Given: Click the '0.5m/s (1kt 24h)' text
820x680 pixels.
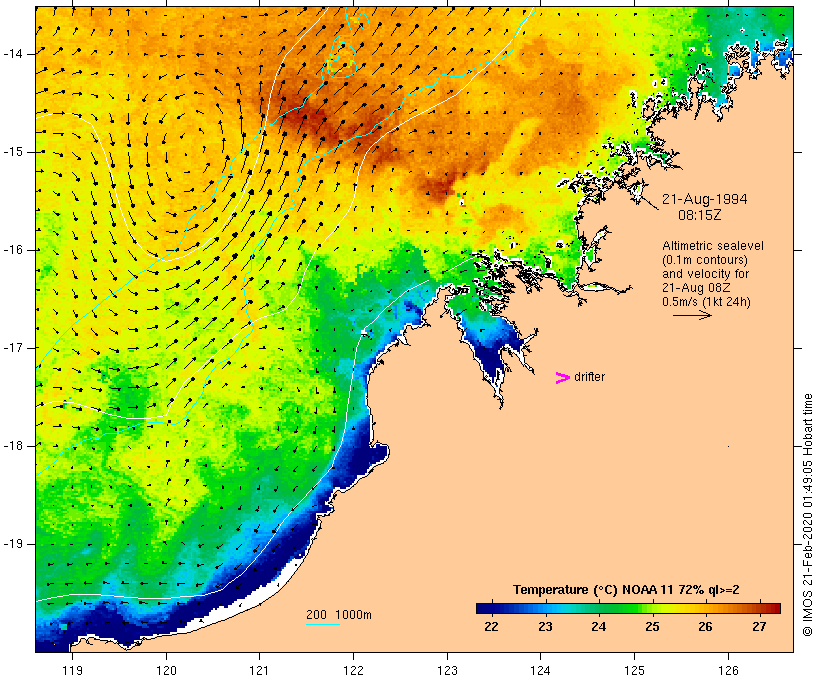Looking at the screenshot, I should 706,302.
